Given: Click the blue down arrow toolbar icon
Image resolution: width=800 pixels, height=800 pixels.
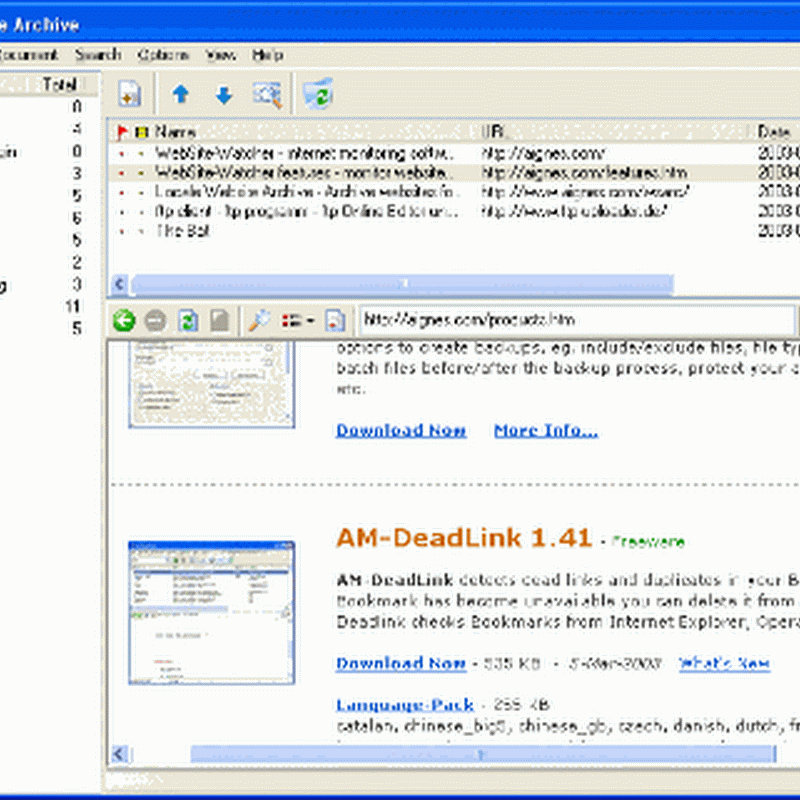Looking at the screenshot, I should 224,95.
